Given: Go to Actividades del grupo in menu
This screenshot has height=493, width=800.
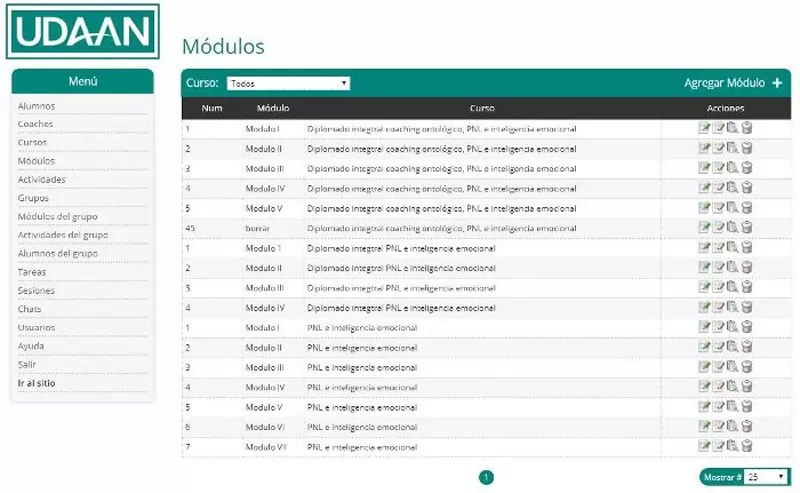Looking at the screenshot, I should (x=63, y=235).
